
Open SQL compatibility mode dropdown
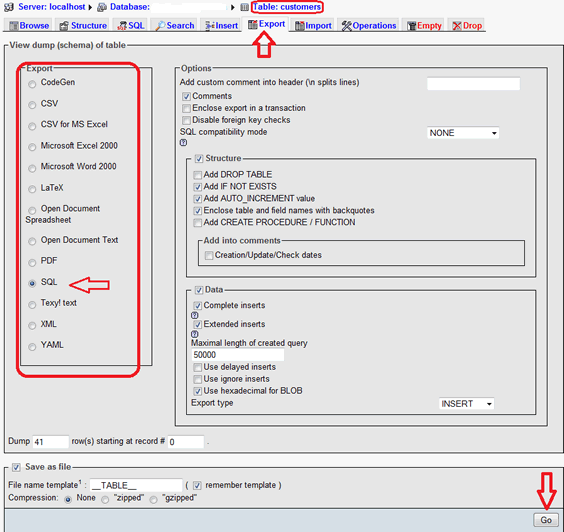tap(463, 133)
